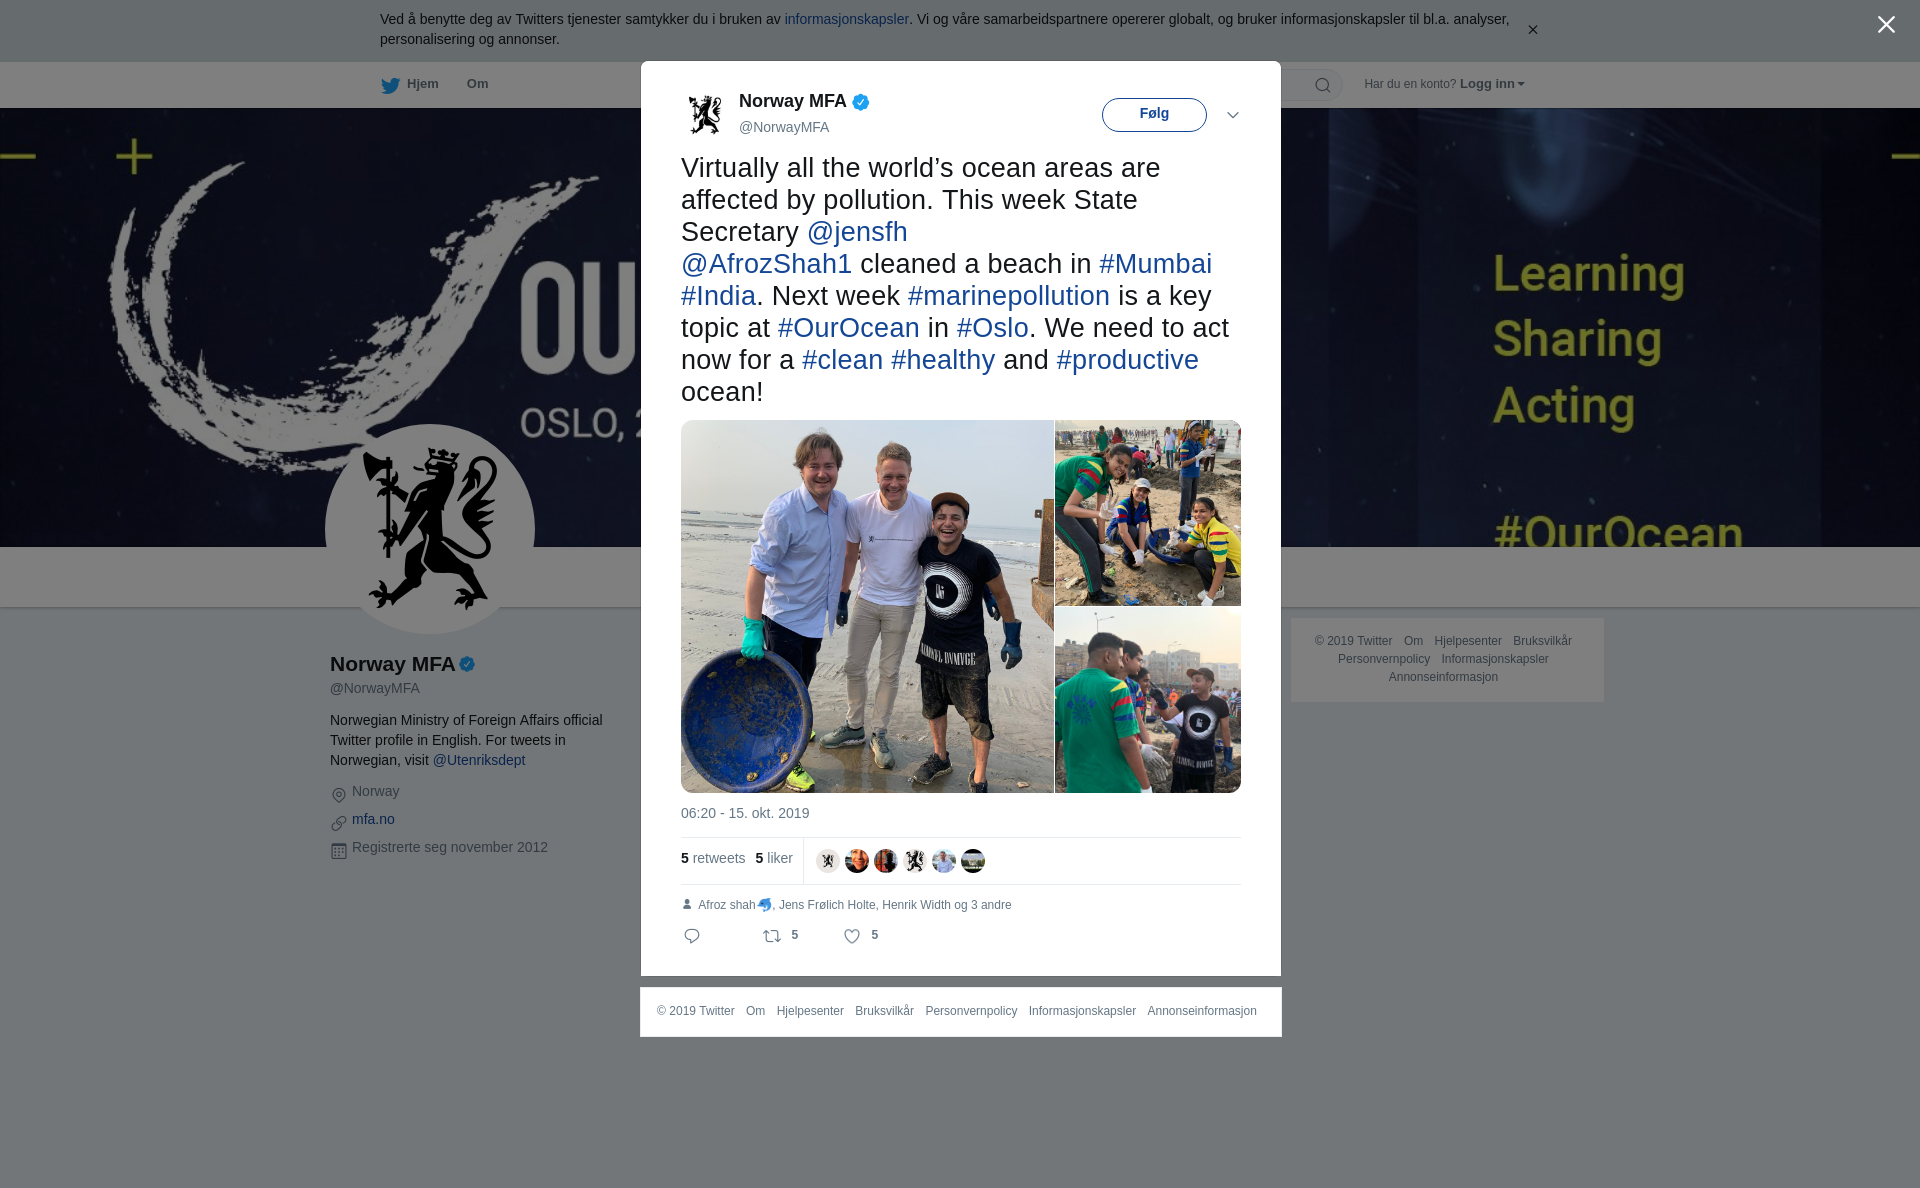Follow Norway MFA with Følg button
The image size is (1920, 1188).
(1154, 115)
